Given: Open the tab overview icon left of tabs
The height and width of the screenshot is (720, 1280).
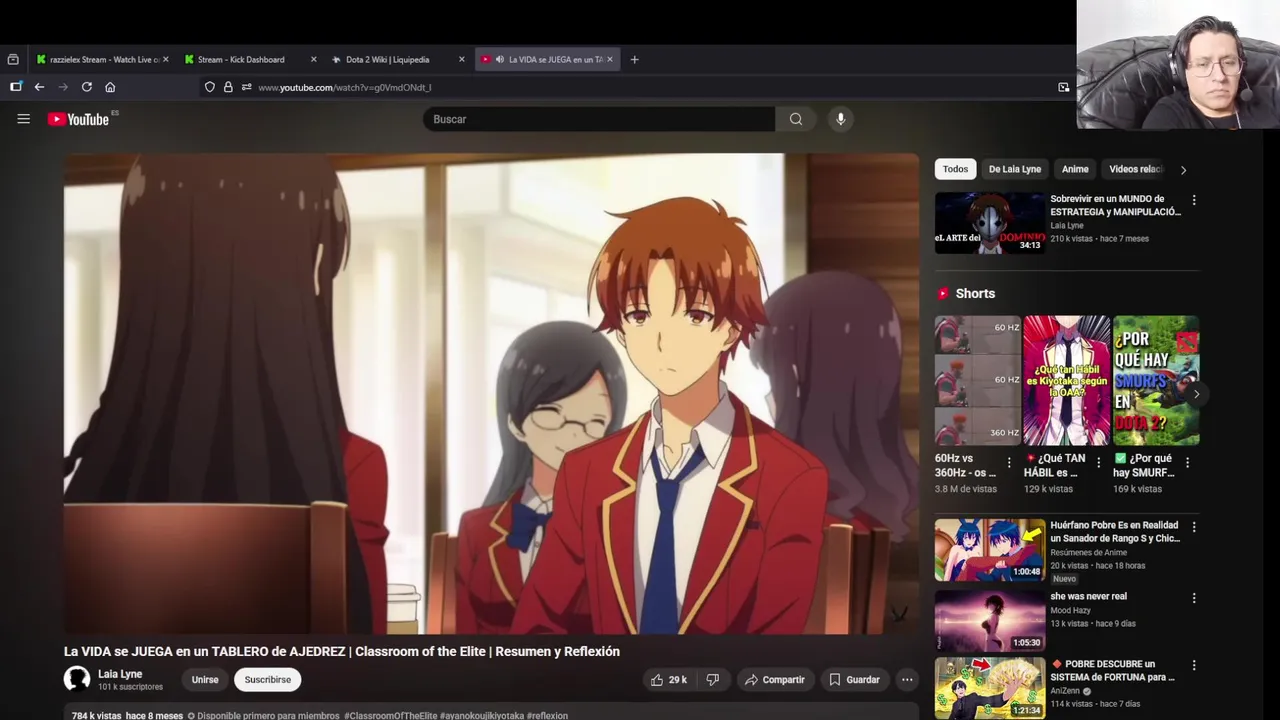Looking at the screenshot, I should point(13,59).
